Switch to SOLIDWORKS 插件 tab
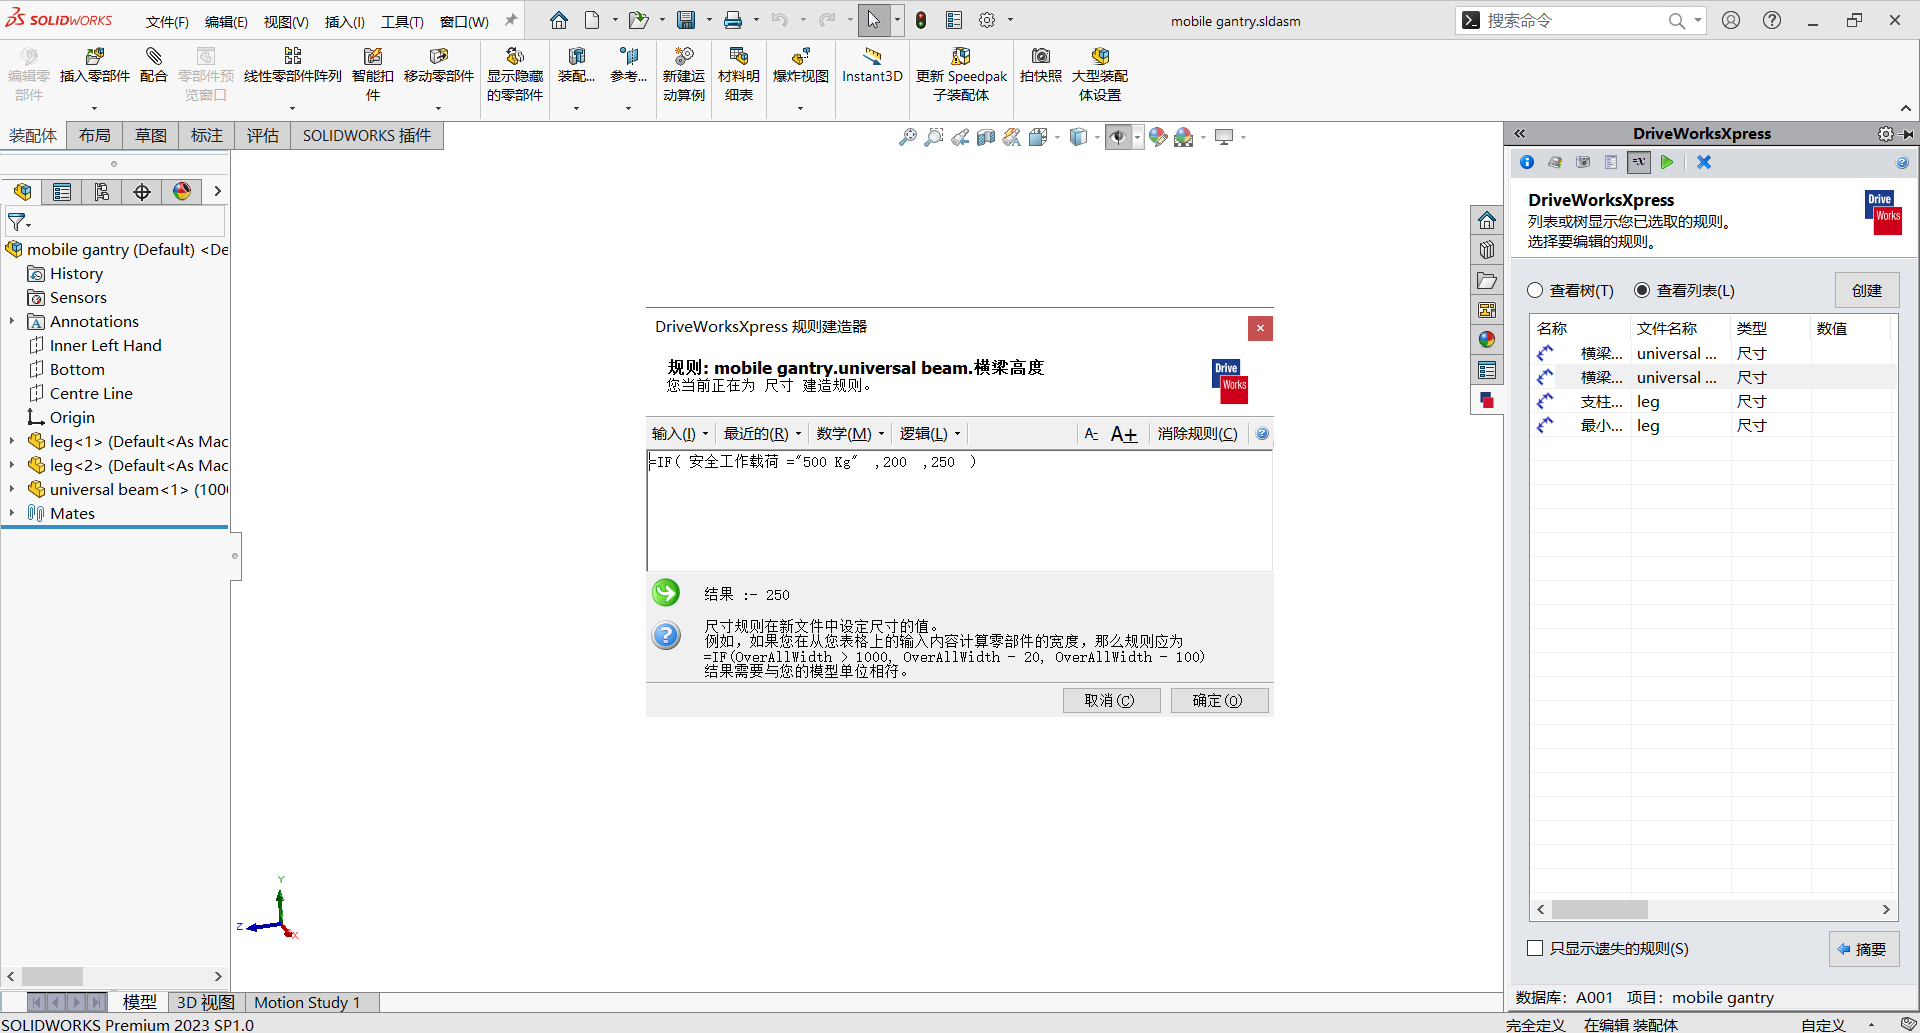 tap(367, 135)
